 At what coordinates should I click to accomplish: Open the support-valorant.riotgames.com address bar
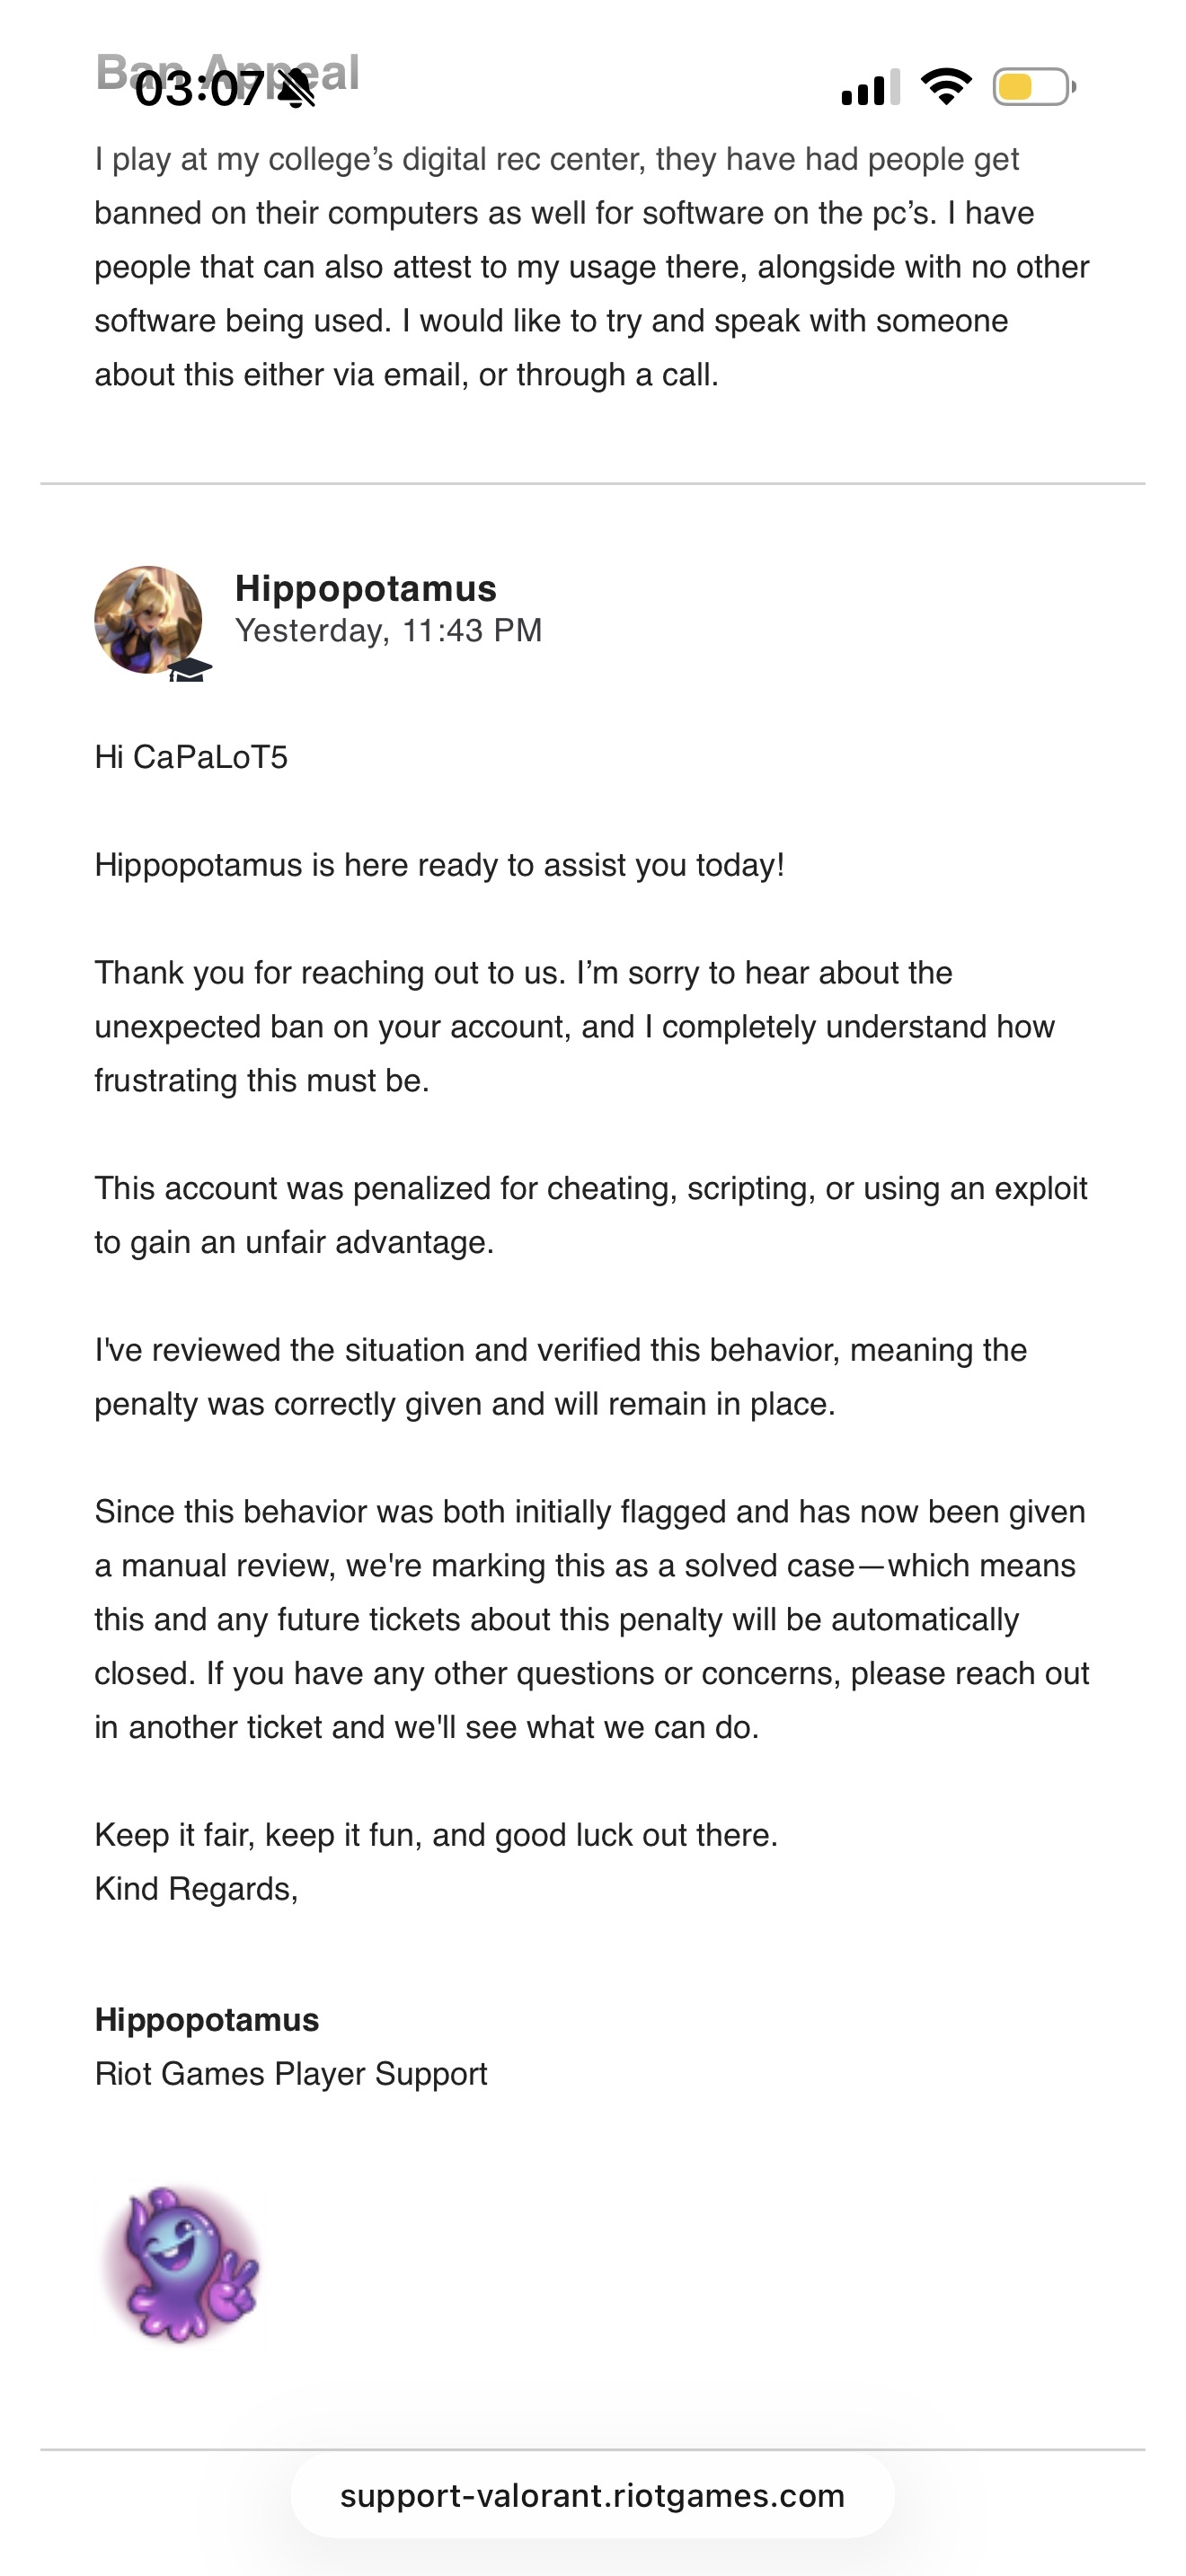592,2495
